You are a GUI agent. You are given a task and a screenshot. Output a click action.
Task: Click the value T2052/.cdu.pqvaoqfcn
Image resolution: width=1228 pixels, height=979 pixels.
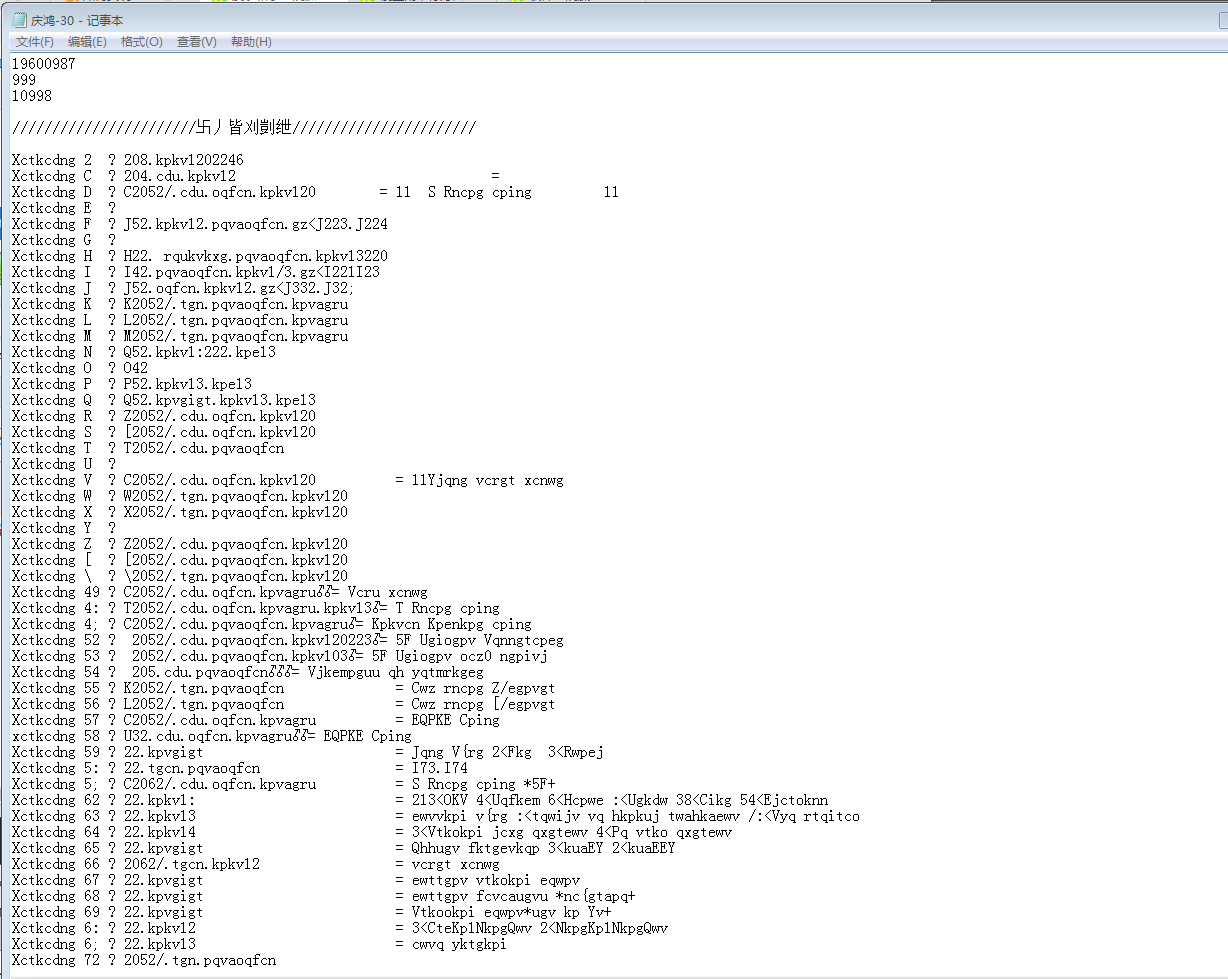204,448
